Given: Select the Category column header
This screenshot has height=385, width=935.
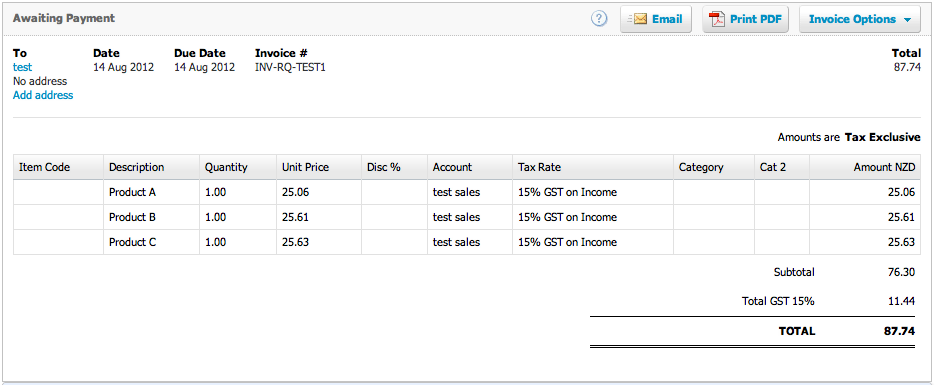Looking at the screenshot, I should tap(714, 167).
